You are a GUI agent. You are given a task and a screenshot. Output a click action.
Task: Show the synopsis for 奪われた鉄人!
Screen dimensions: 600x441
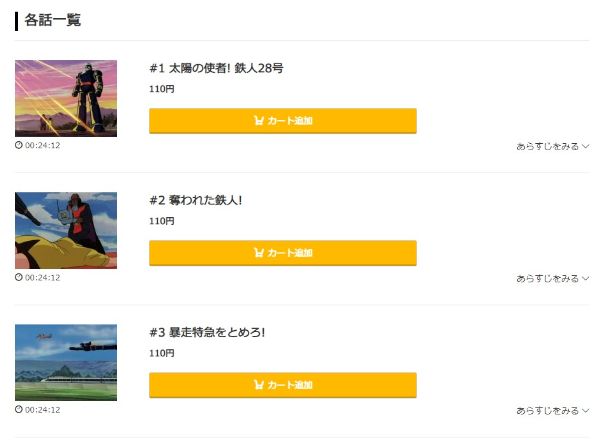point(552,278)
